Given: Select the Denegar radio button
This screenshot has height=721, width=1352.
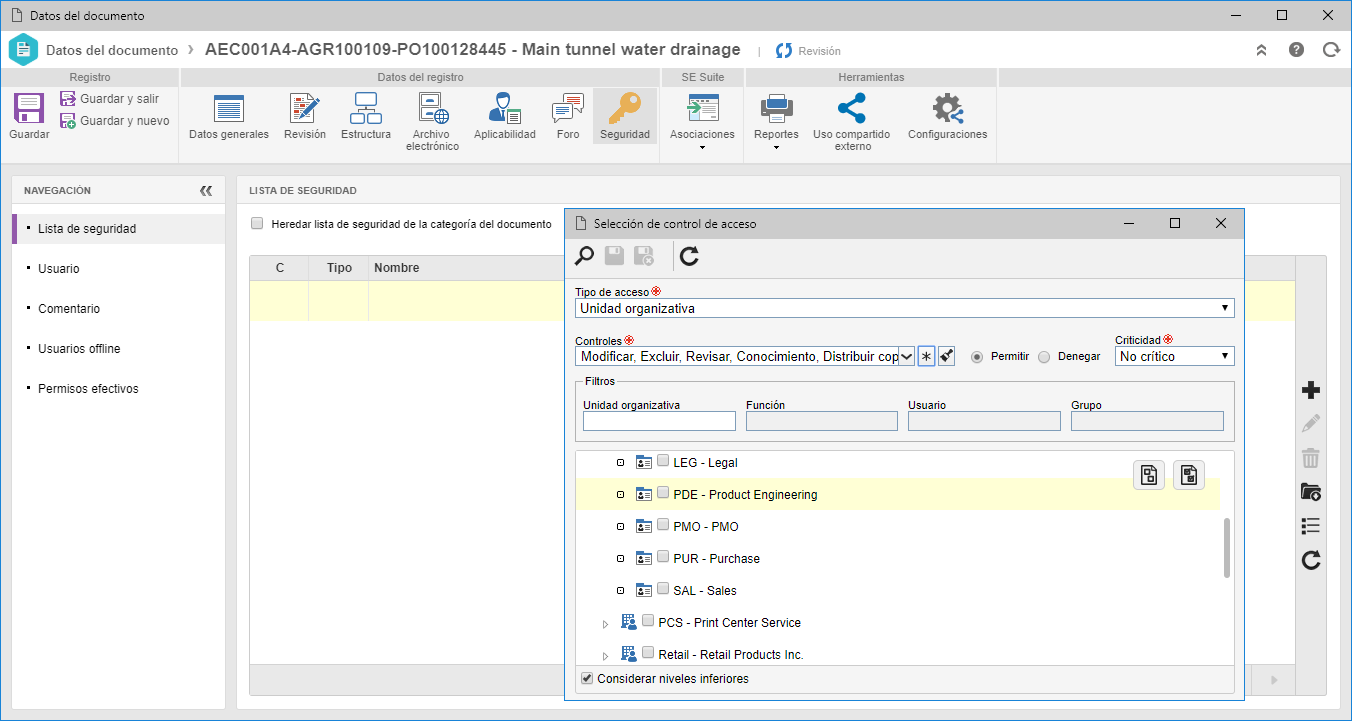Looking at the screenshot, I should click(x=1044, y=357).
